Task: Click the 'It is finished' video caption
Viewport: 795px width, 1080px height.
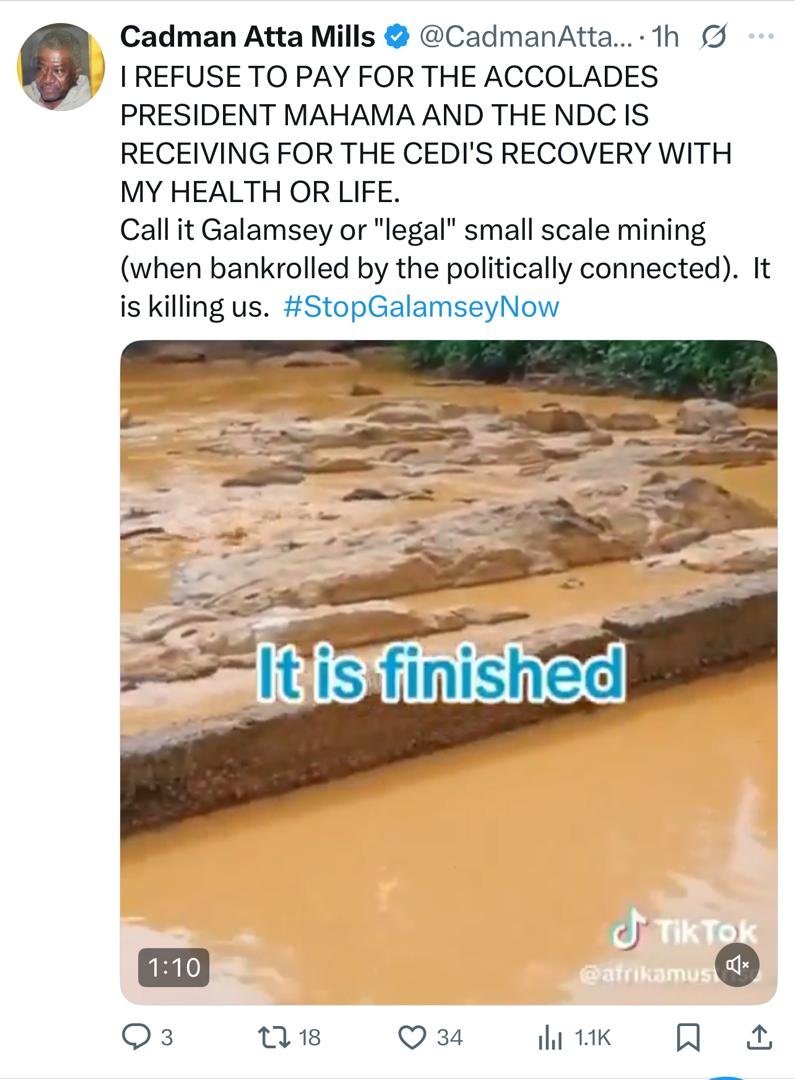Action: (440, 674)
